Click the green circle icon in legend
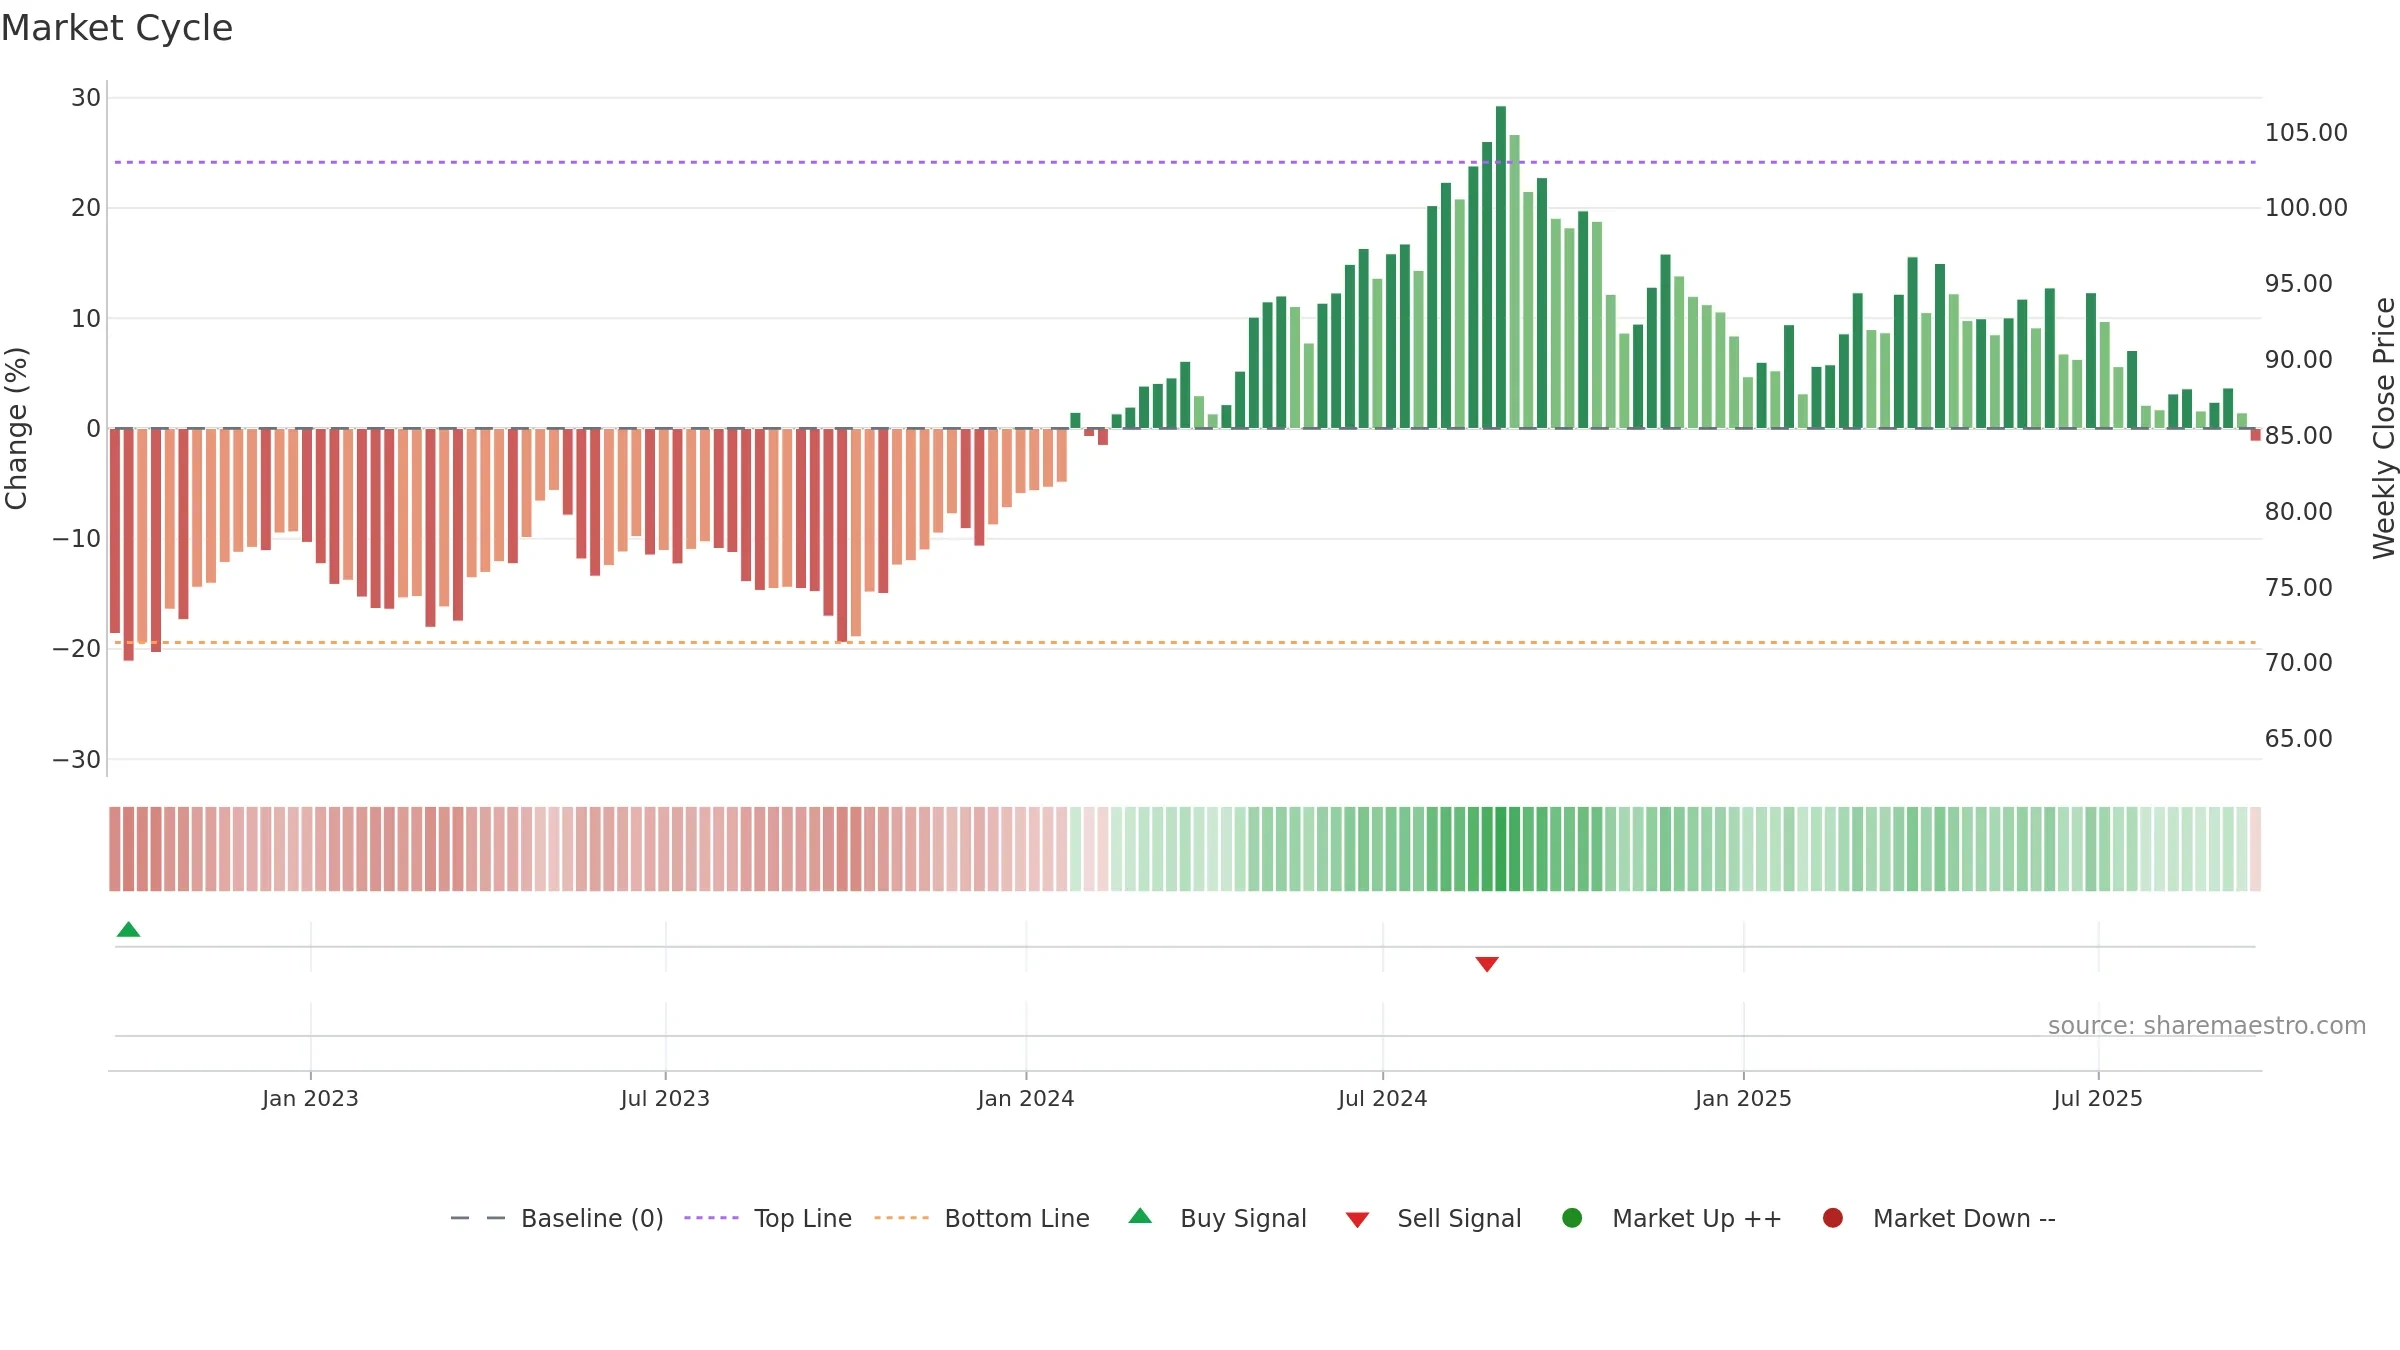 click(1572, 1218)
